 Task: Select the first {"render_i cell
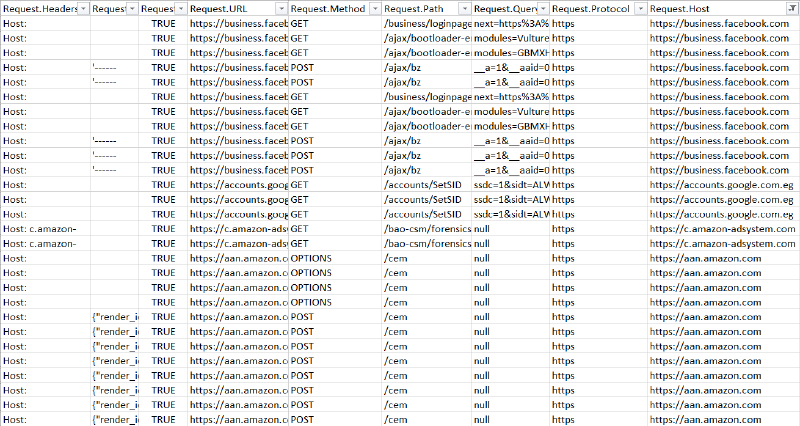click(115, 317)
